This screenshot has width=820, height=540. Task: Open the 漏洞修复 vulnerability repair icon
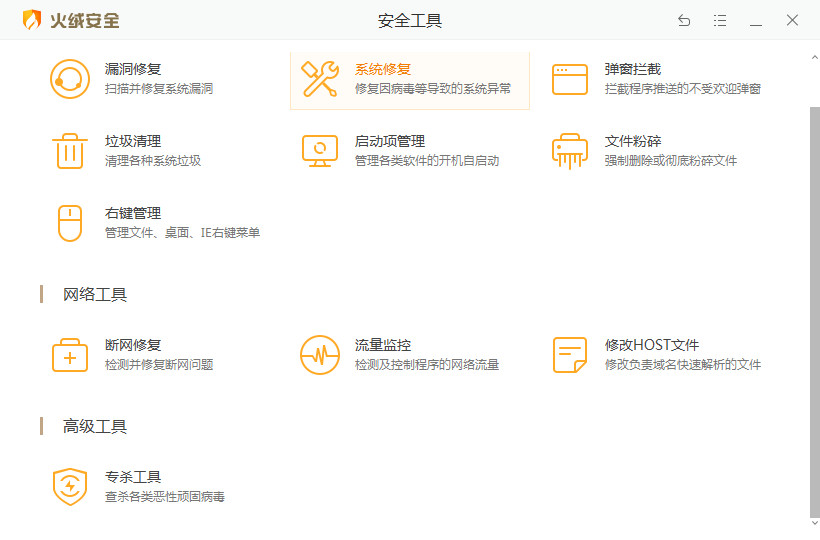[x=70, y=79]
